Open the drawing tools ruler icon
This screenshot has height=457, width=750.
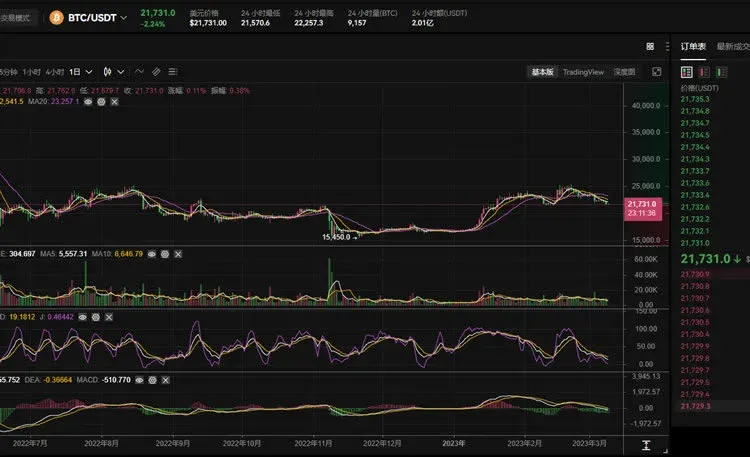coord(156,72)
